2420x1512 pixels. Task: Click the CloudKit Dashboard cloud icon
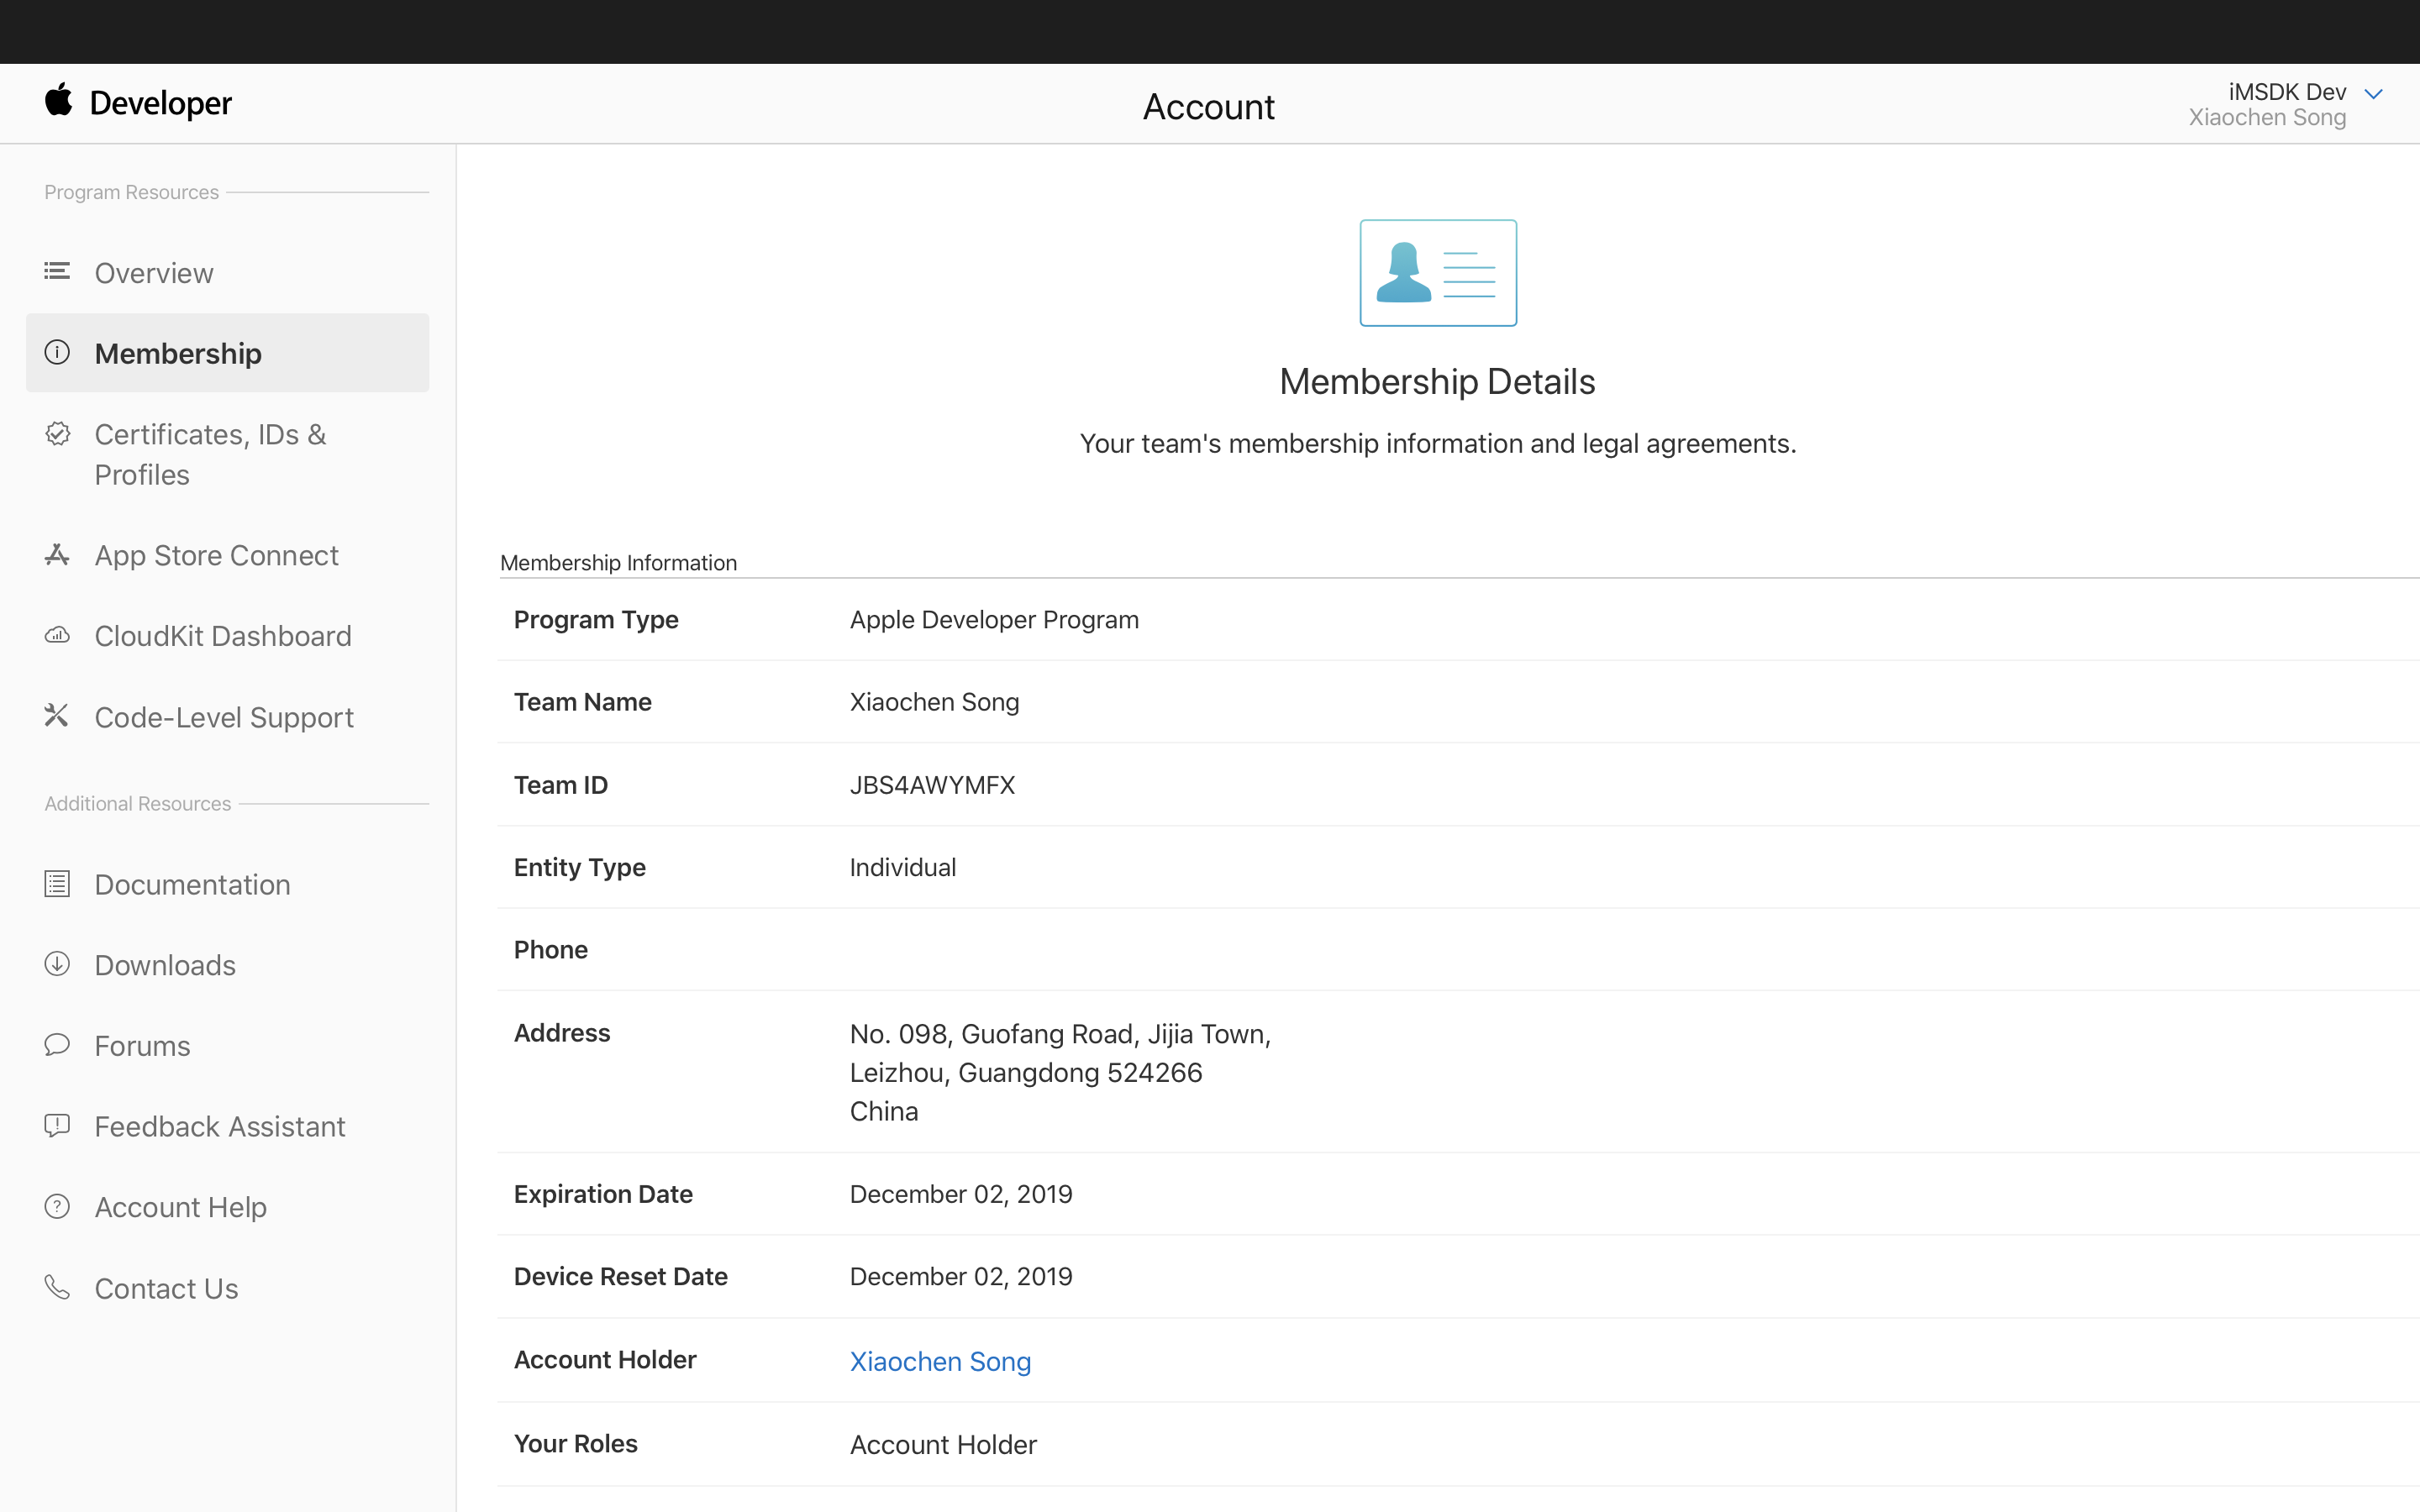pyautogui.click(x=57, y=635)
